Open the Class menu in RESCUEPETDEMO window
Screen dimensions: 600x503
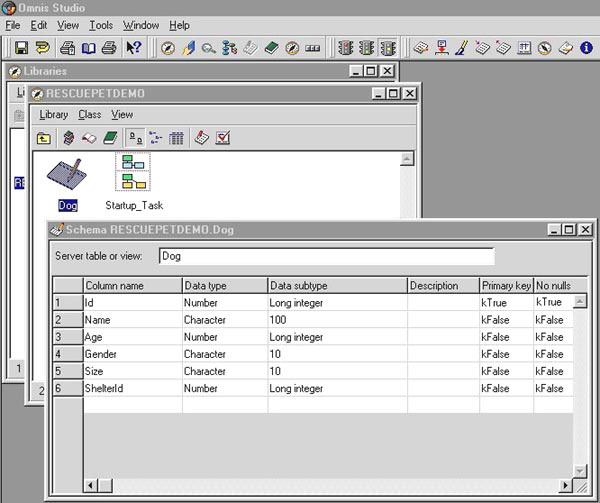pyautogui.click(x=90, y=114)
